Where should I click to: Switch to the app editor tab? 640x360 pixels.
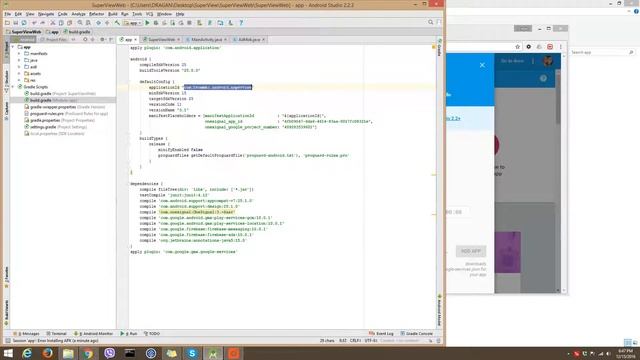pos(128,40)
